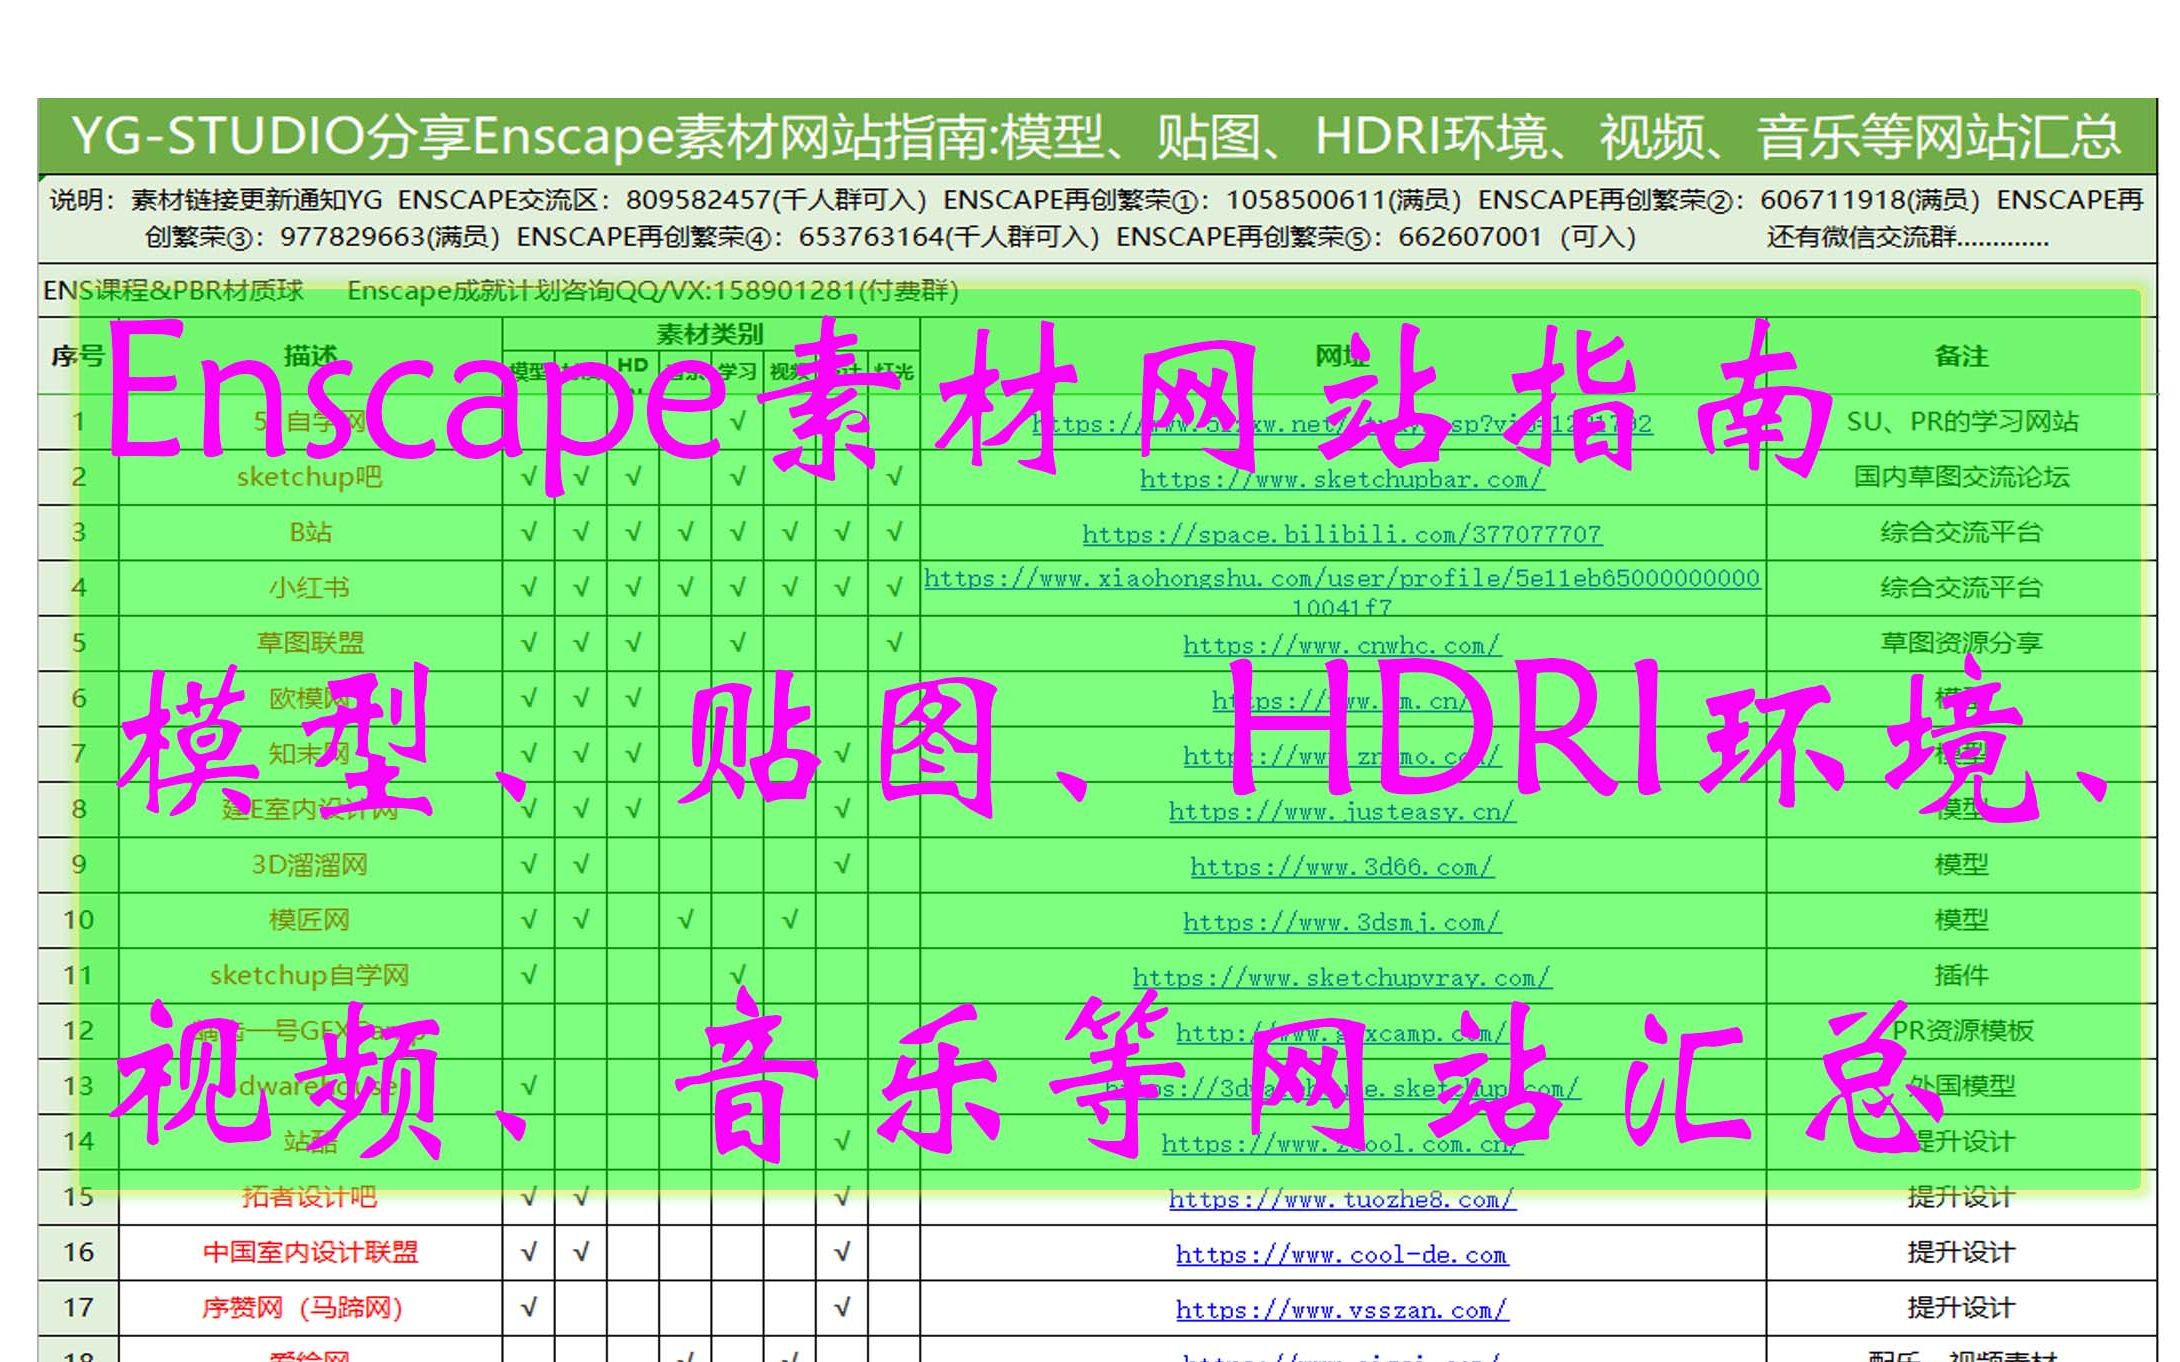2180x1362 pixels.
Task: Select the 提升设计 note in row 16
Action: 1961,1252
